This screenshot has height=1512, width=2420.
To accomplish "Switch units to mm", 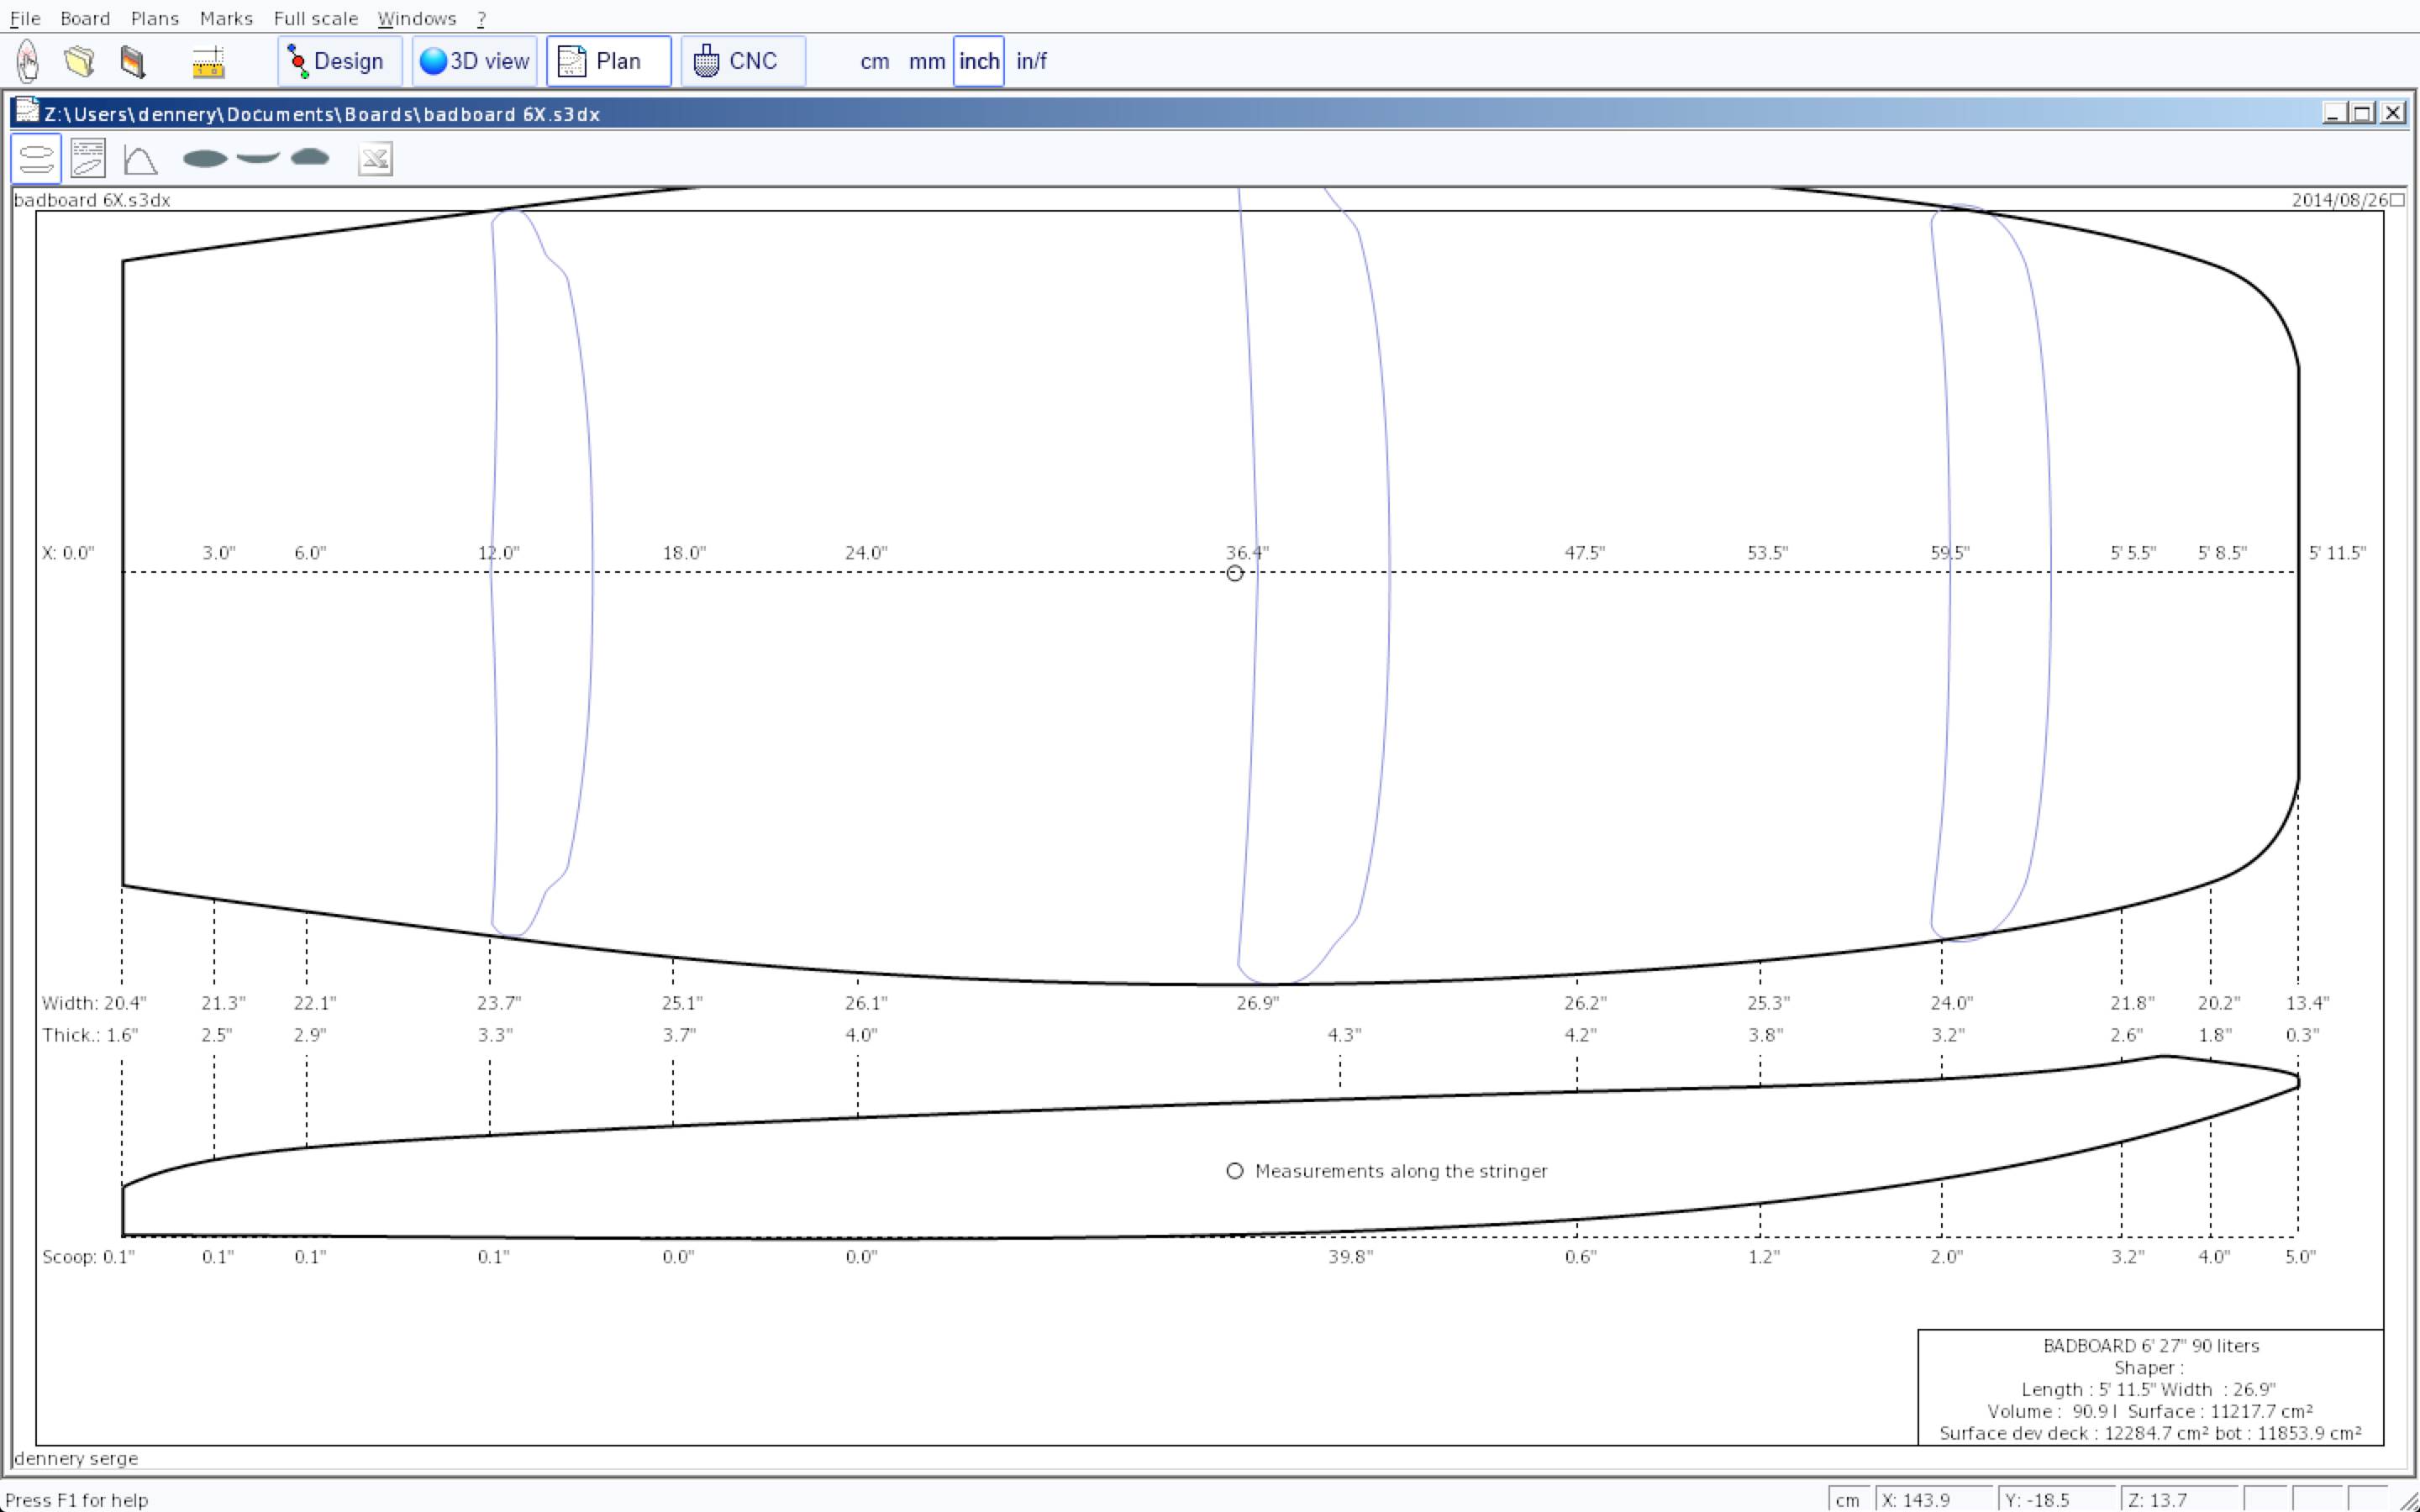I will 926,61.
